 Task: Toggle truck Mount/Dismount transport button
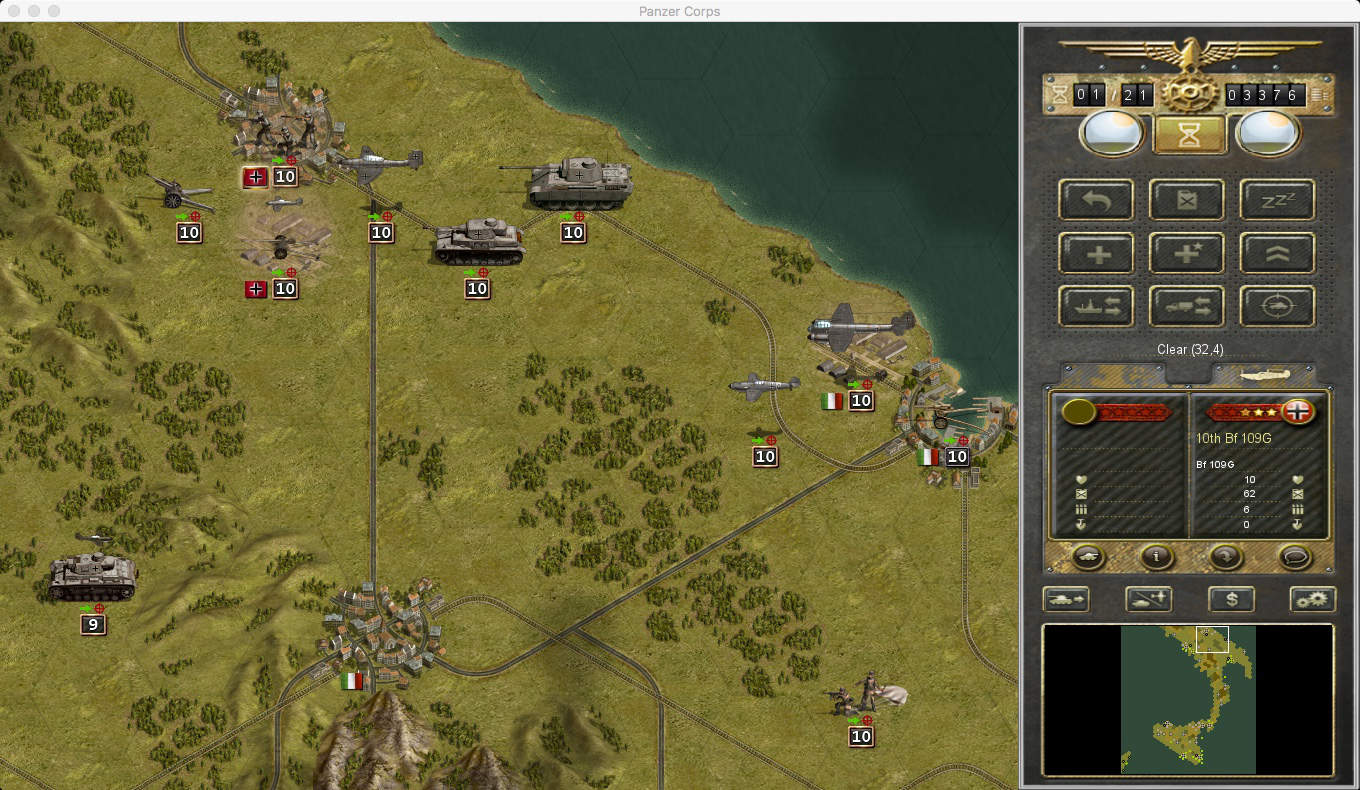[1187, 307]
